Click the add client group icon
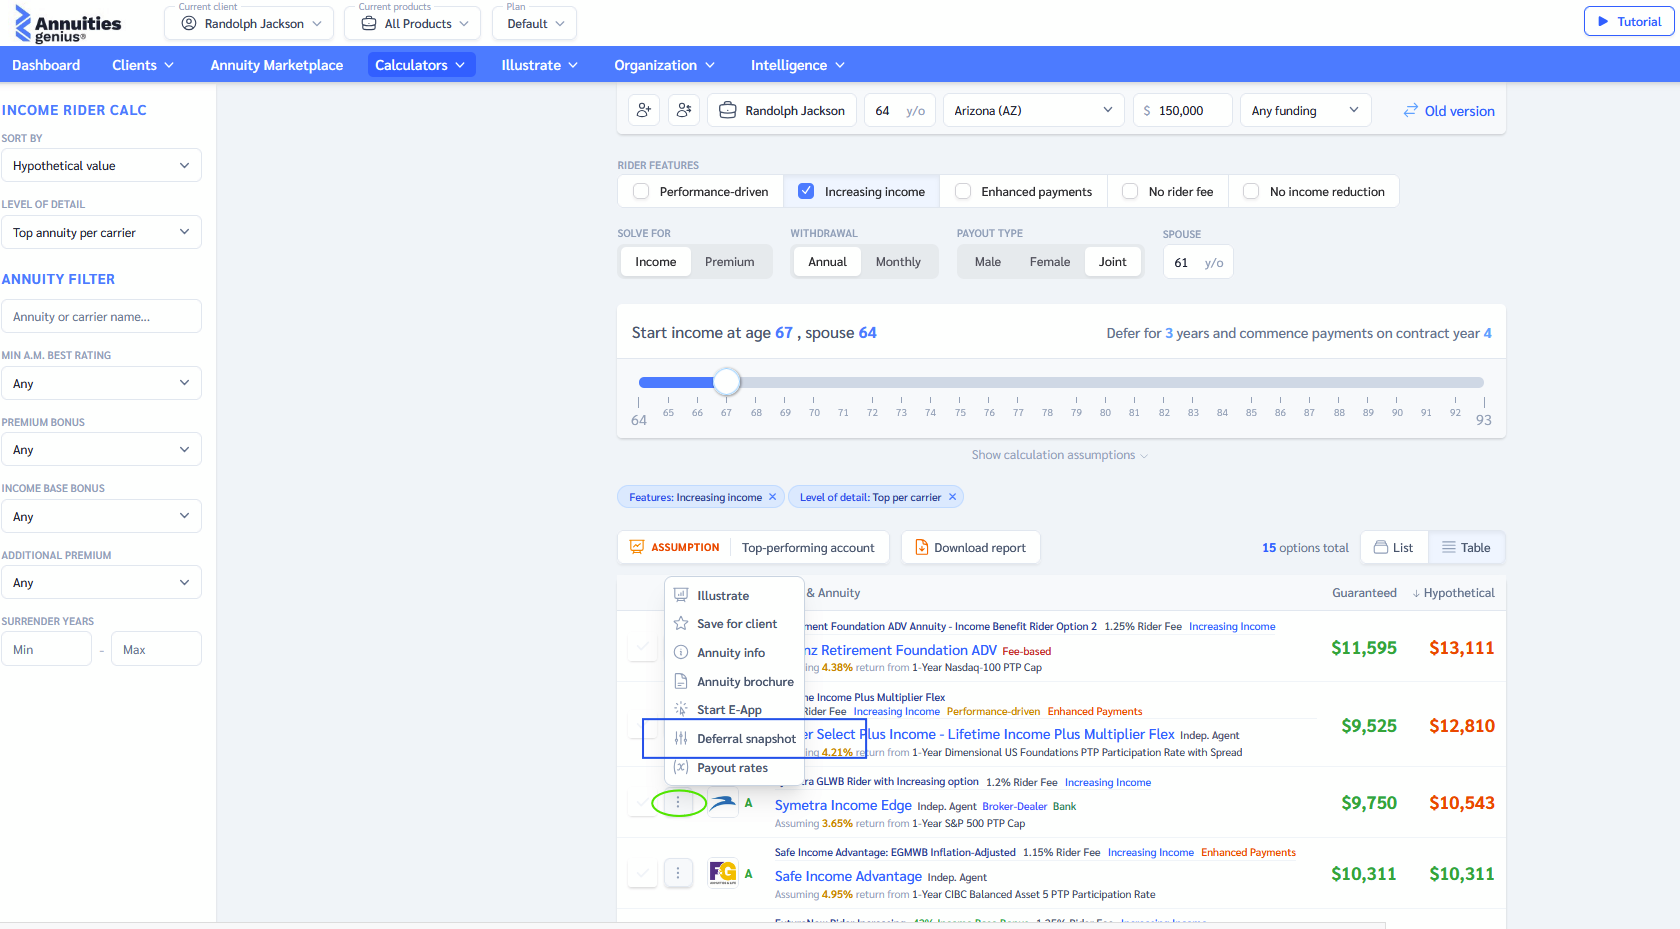The height and width of the screenshot is (929, 1680). 684,110
